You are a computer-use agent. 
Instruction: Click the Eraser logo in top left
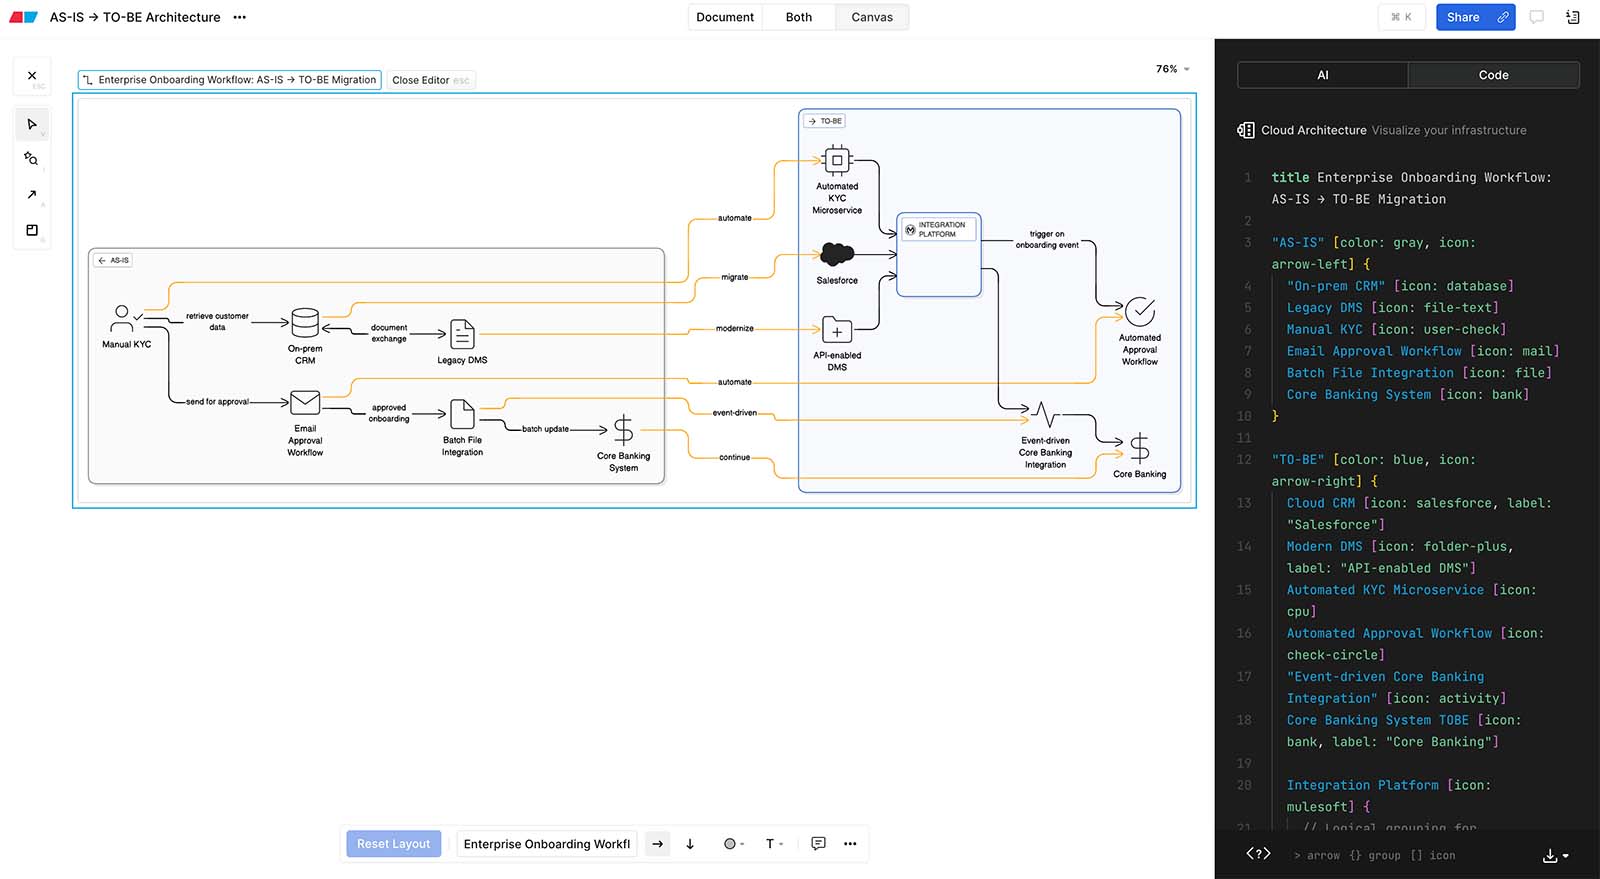point(23,17)
